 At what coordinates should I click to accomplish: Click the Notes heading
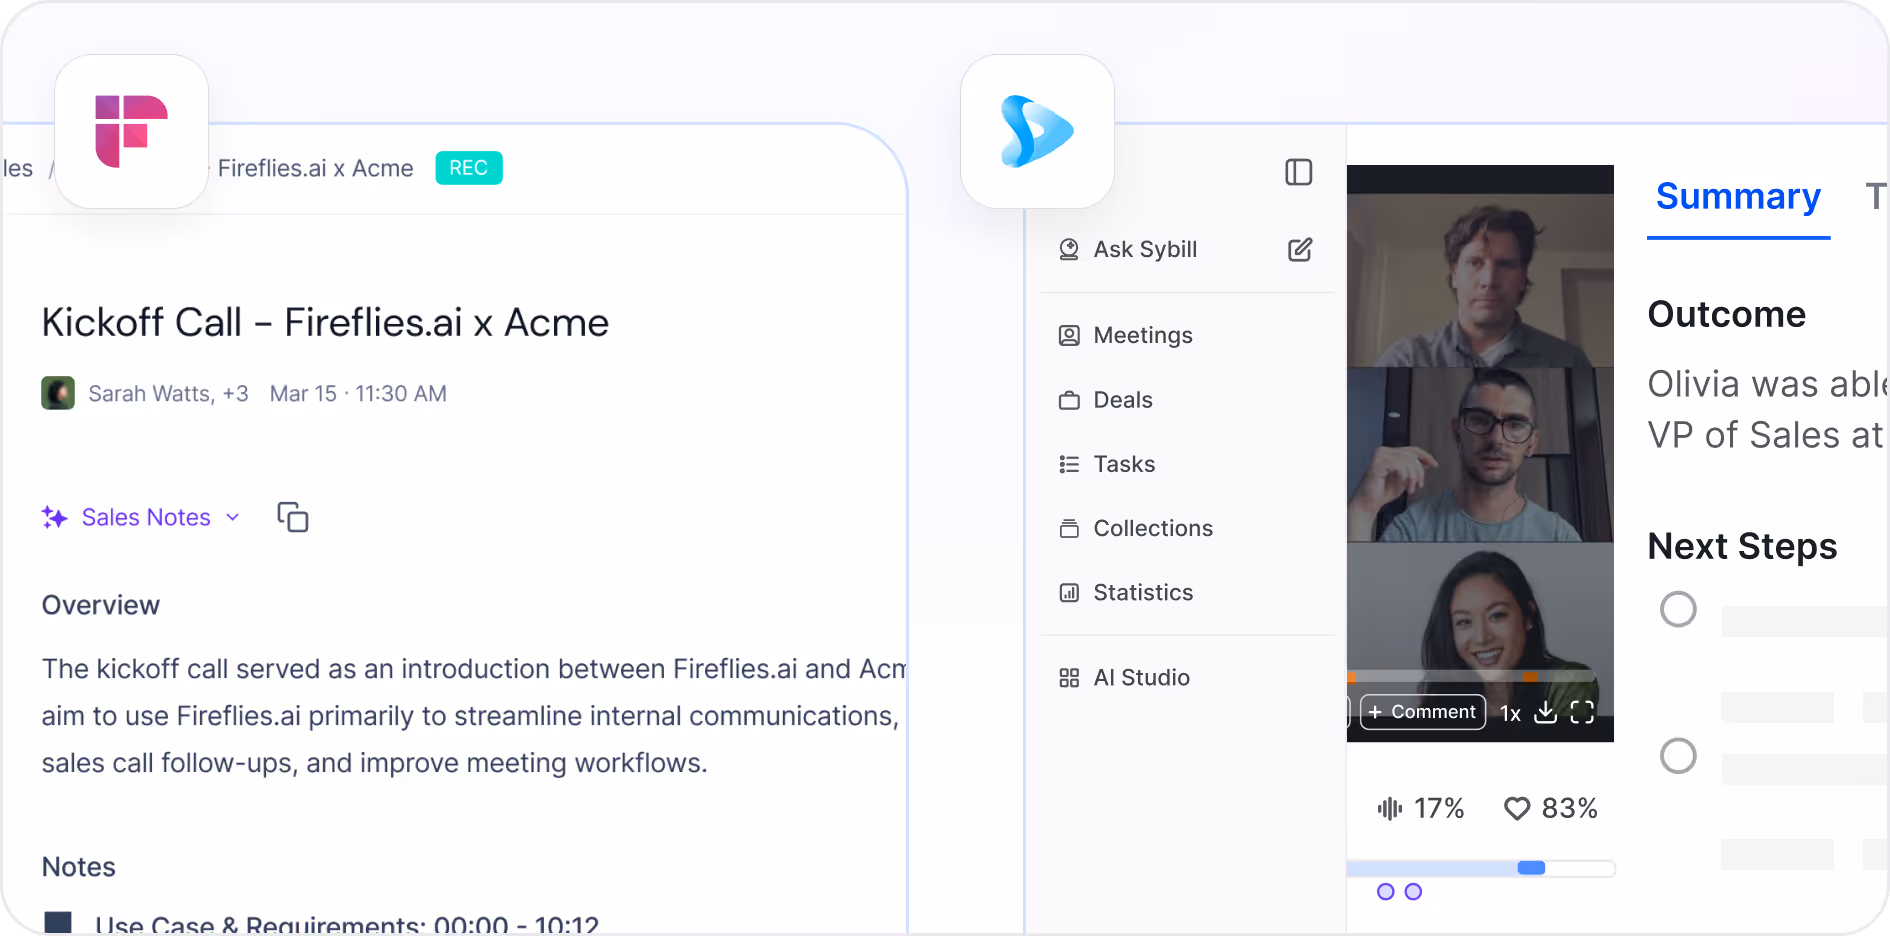click(x=79, y=867)
